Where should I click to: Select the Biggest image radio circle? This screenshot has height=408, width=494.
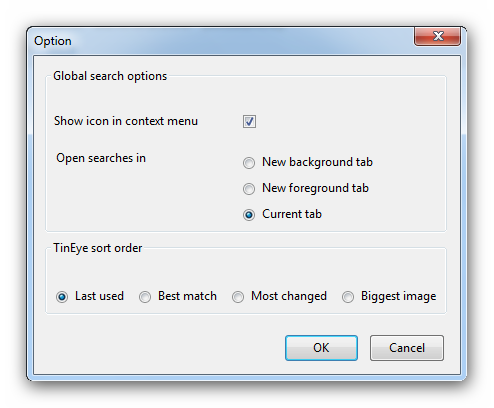tap(348, 297)
